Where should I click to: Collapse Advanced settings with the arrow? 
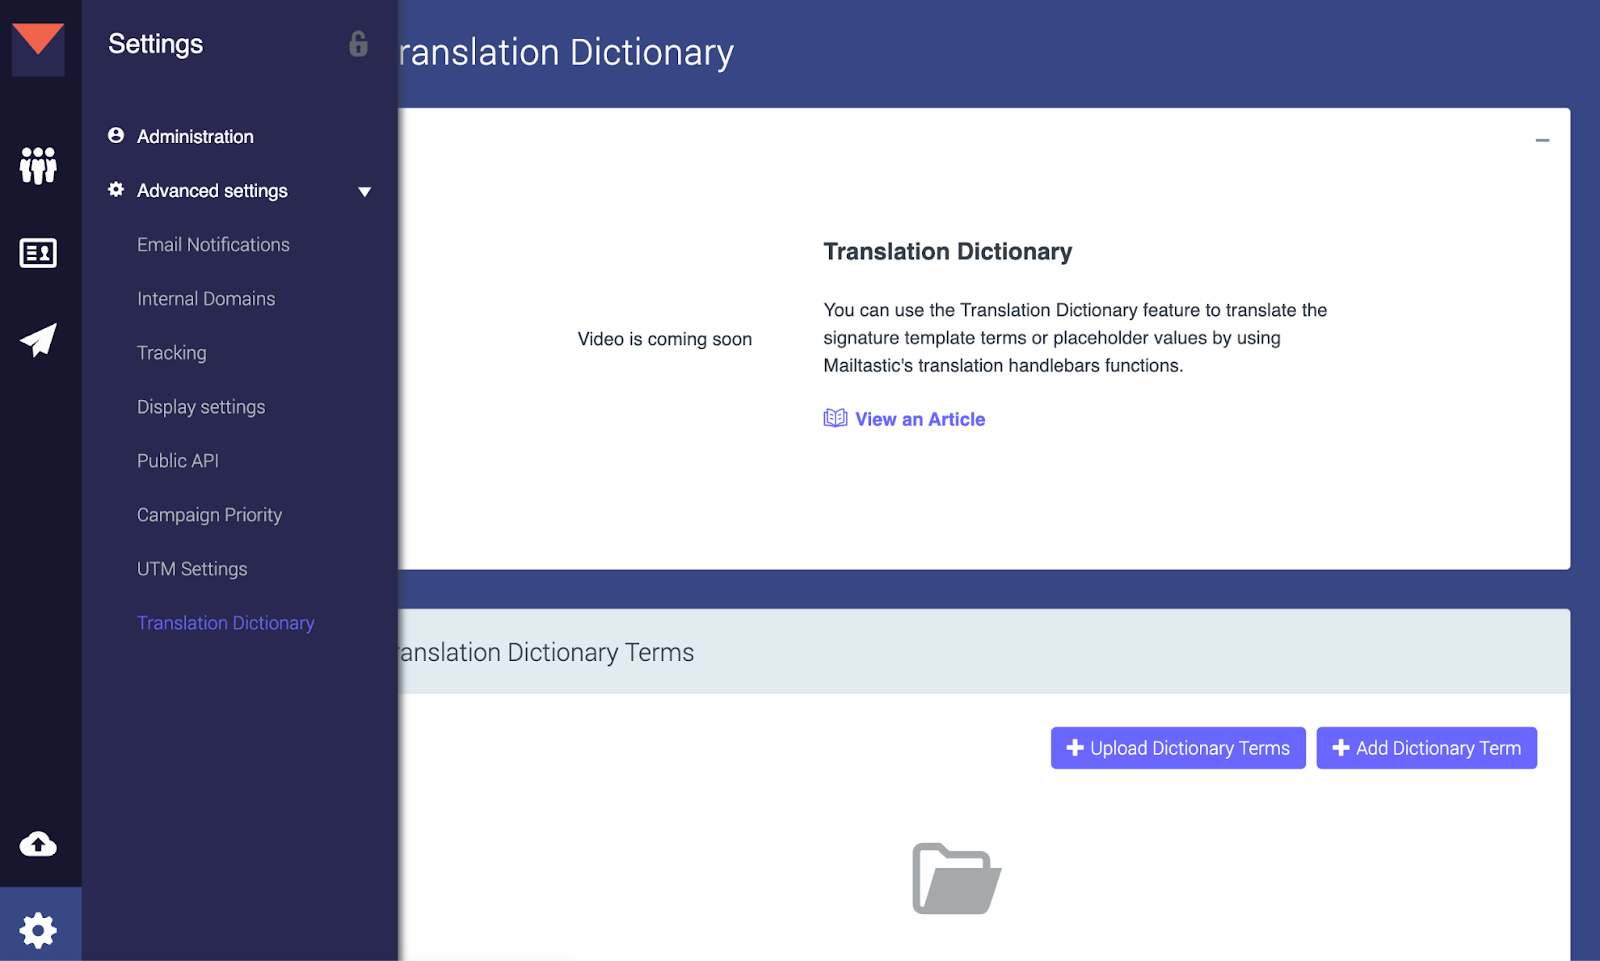tap(365, 191)
